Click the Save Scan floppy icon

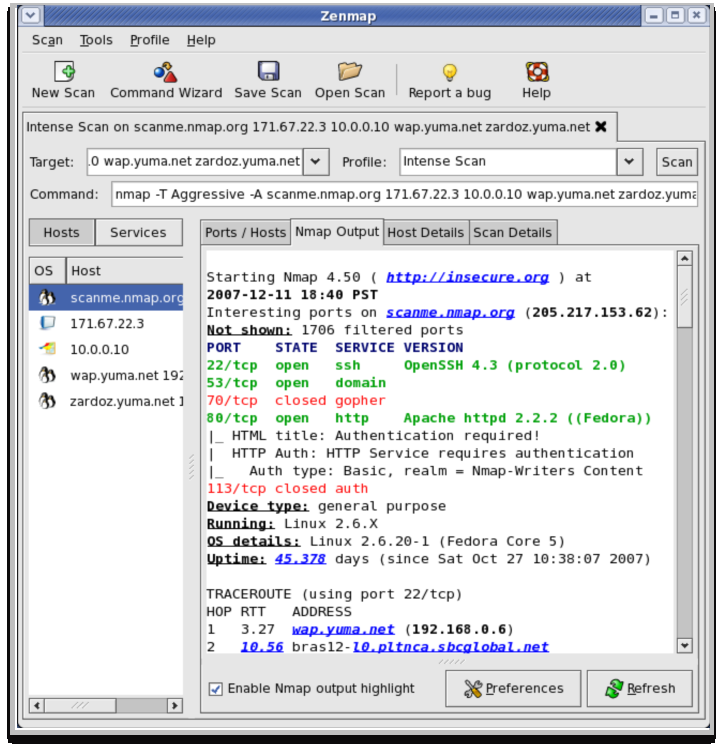coord(268,71)
